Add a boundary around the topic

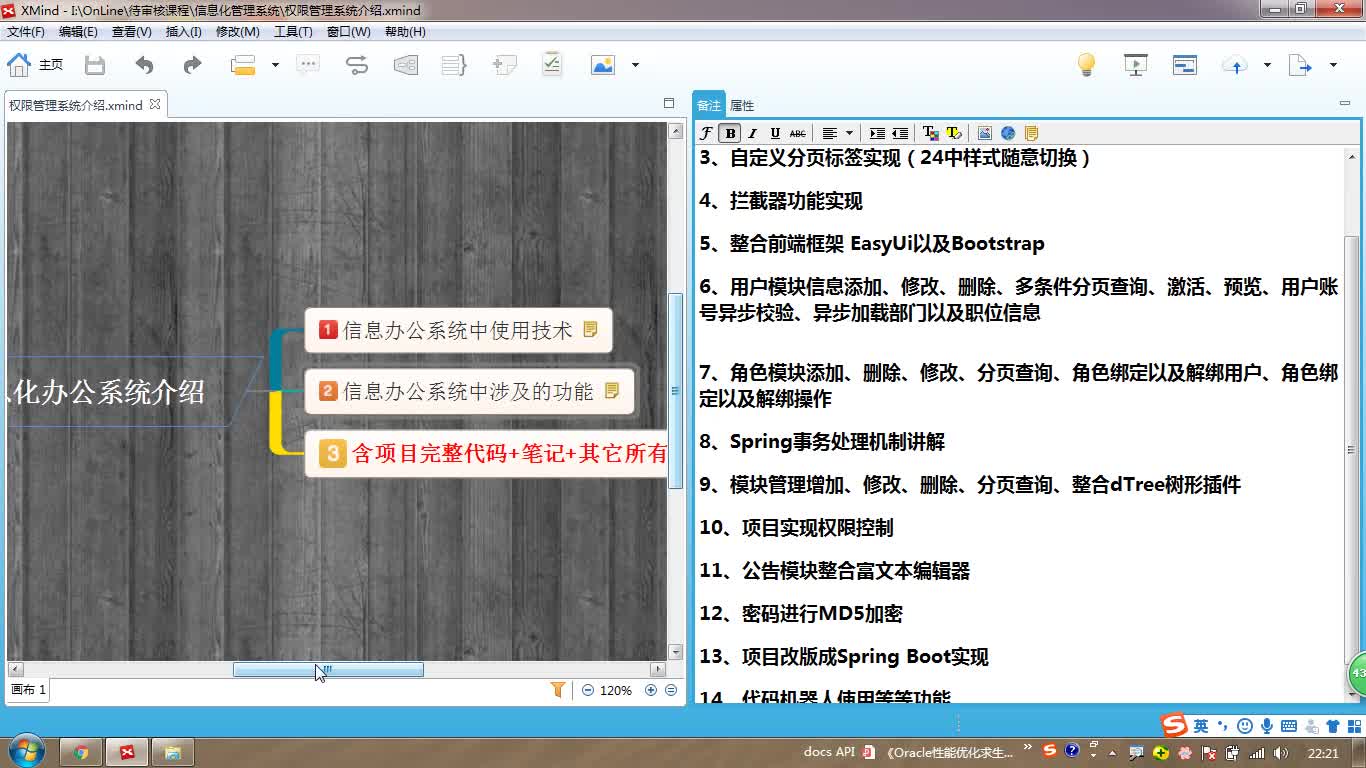[406, 65]
